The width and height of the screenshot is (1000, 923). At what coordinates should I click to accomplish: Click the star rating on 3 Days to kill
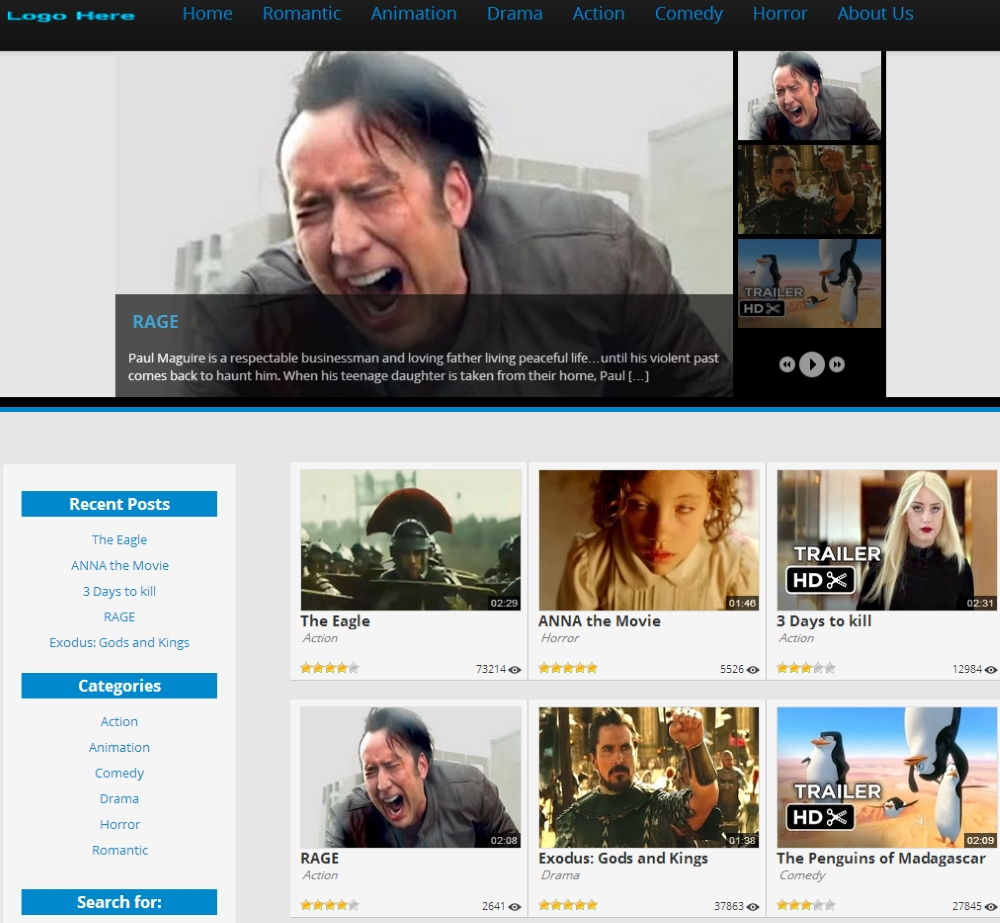click(x=806, y=668)
